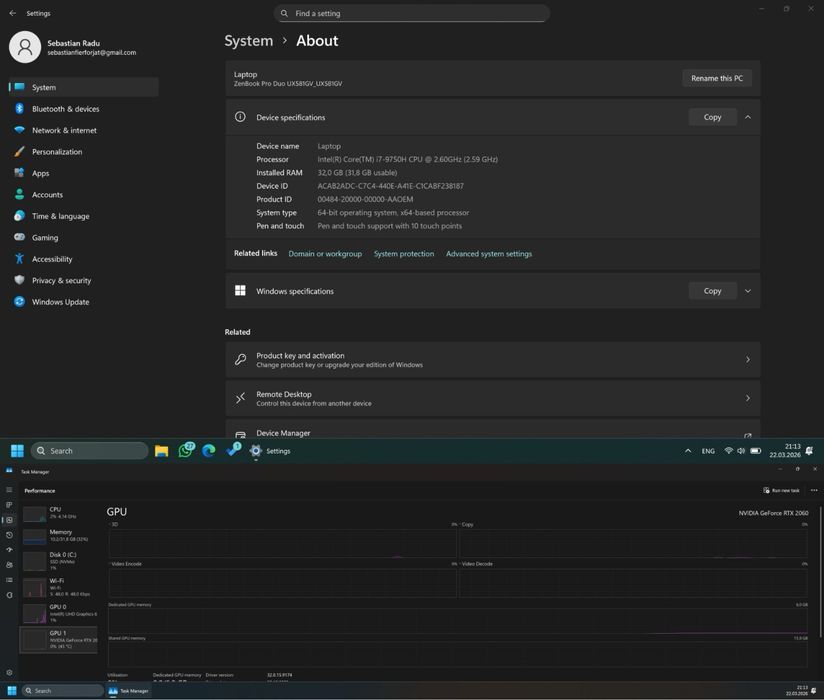Click Run new task in Task Manager
Screen dimensions: 824x700
(782, 490)
